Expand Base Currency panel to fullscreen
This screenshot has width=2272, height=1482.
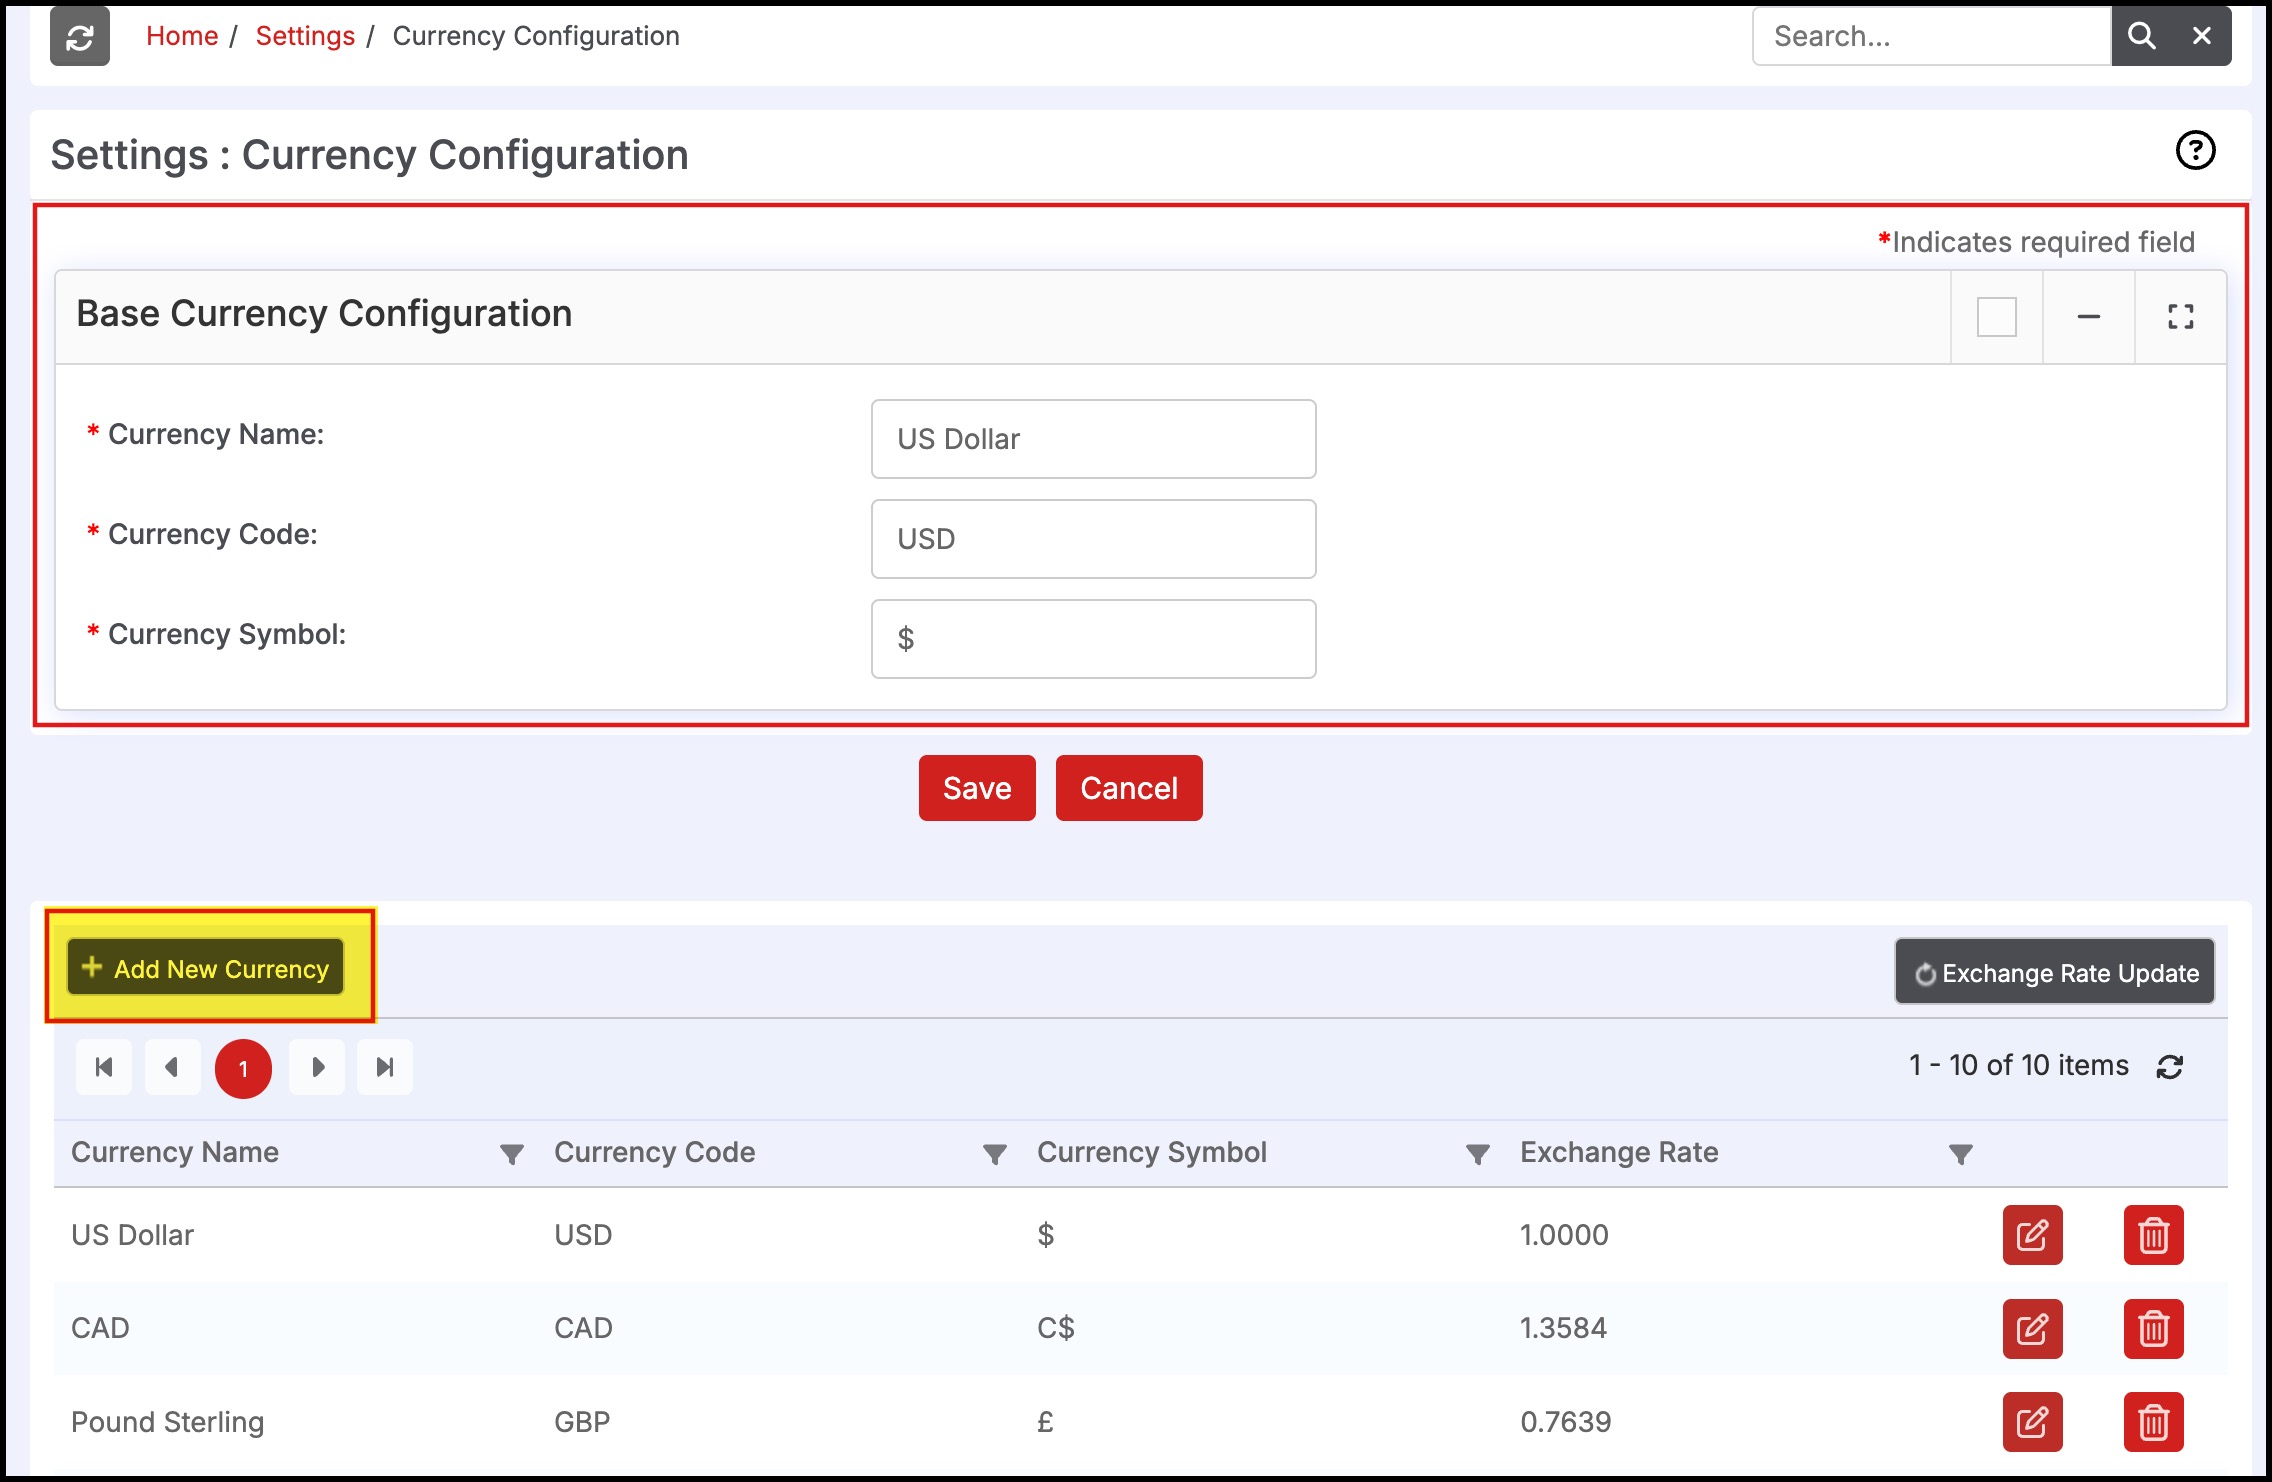pos(2180,317)
